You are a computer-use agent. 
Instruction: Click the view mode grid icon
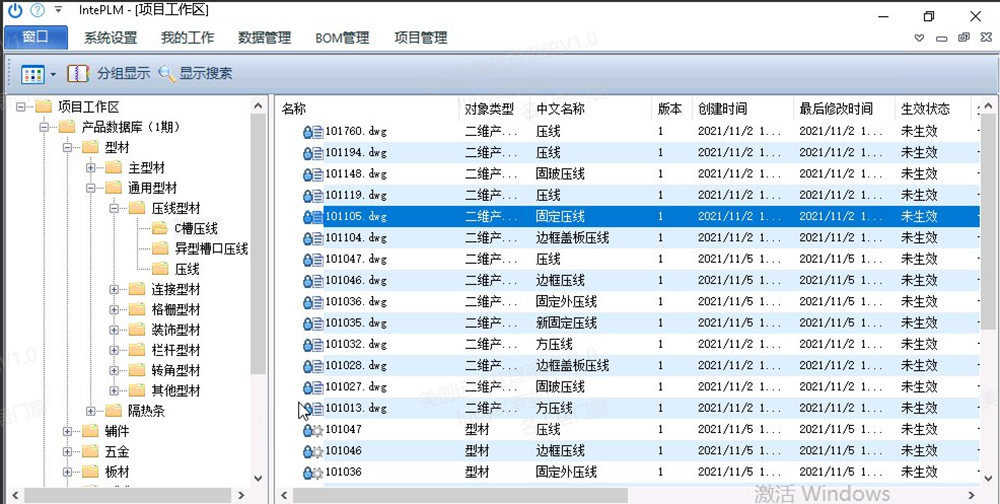[32, 74]
